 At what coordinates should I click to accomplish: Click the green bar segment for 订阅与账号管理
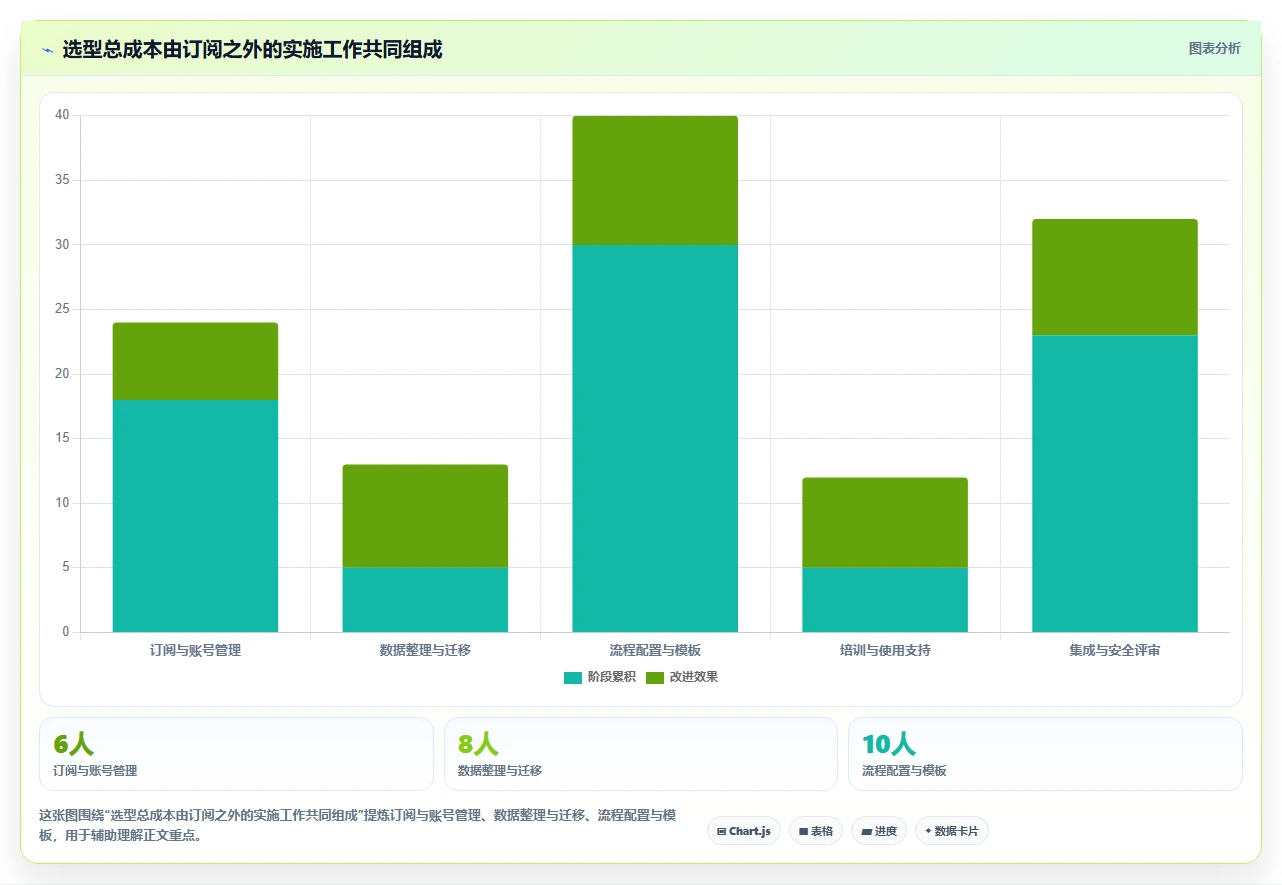tap(195, 361)
